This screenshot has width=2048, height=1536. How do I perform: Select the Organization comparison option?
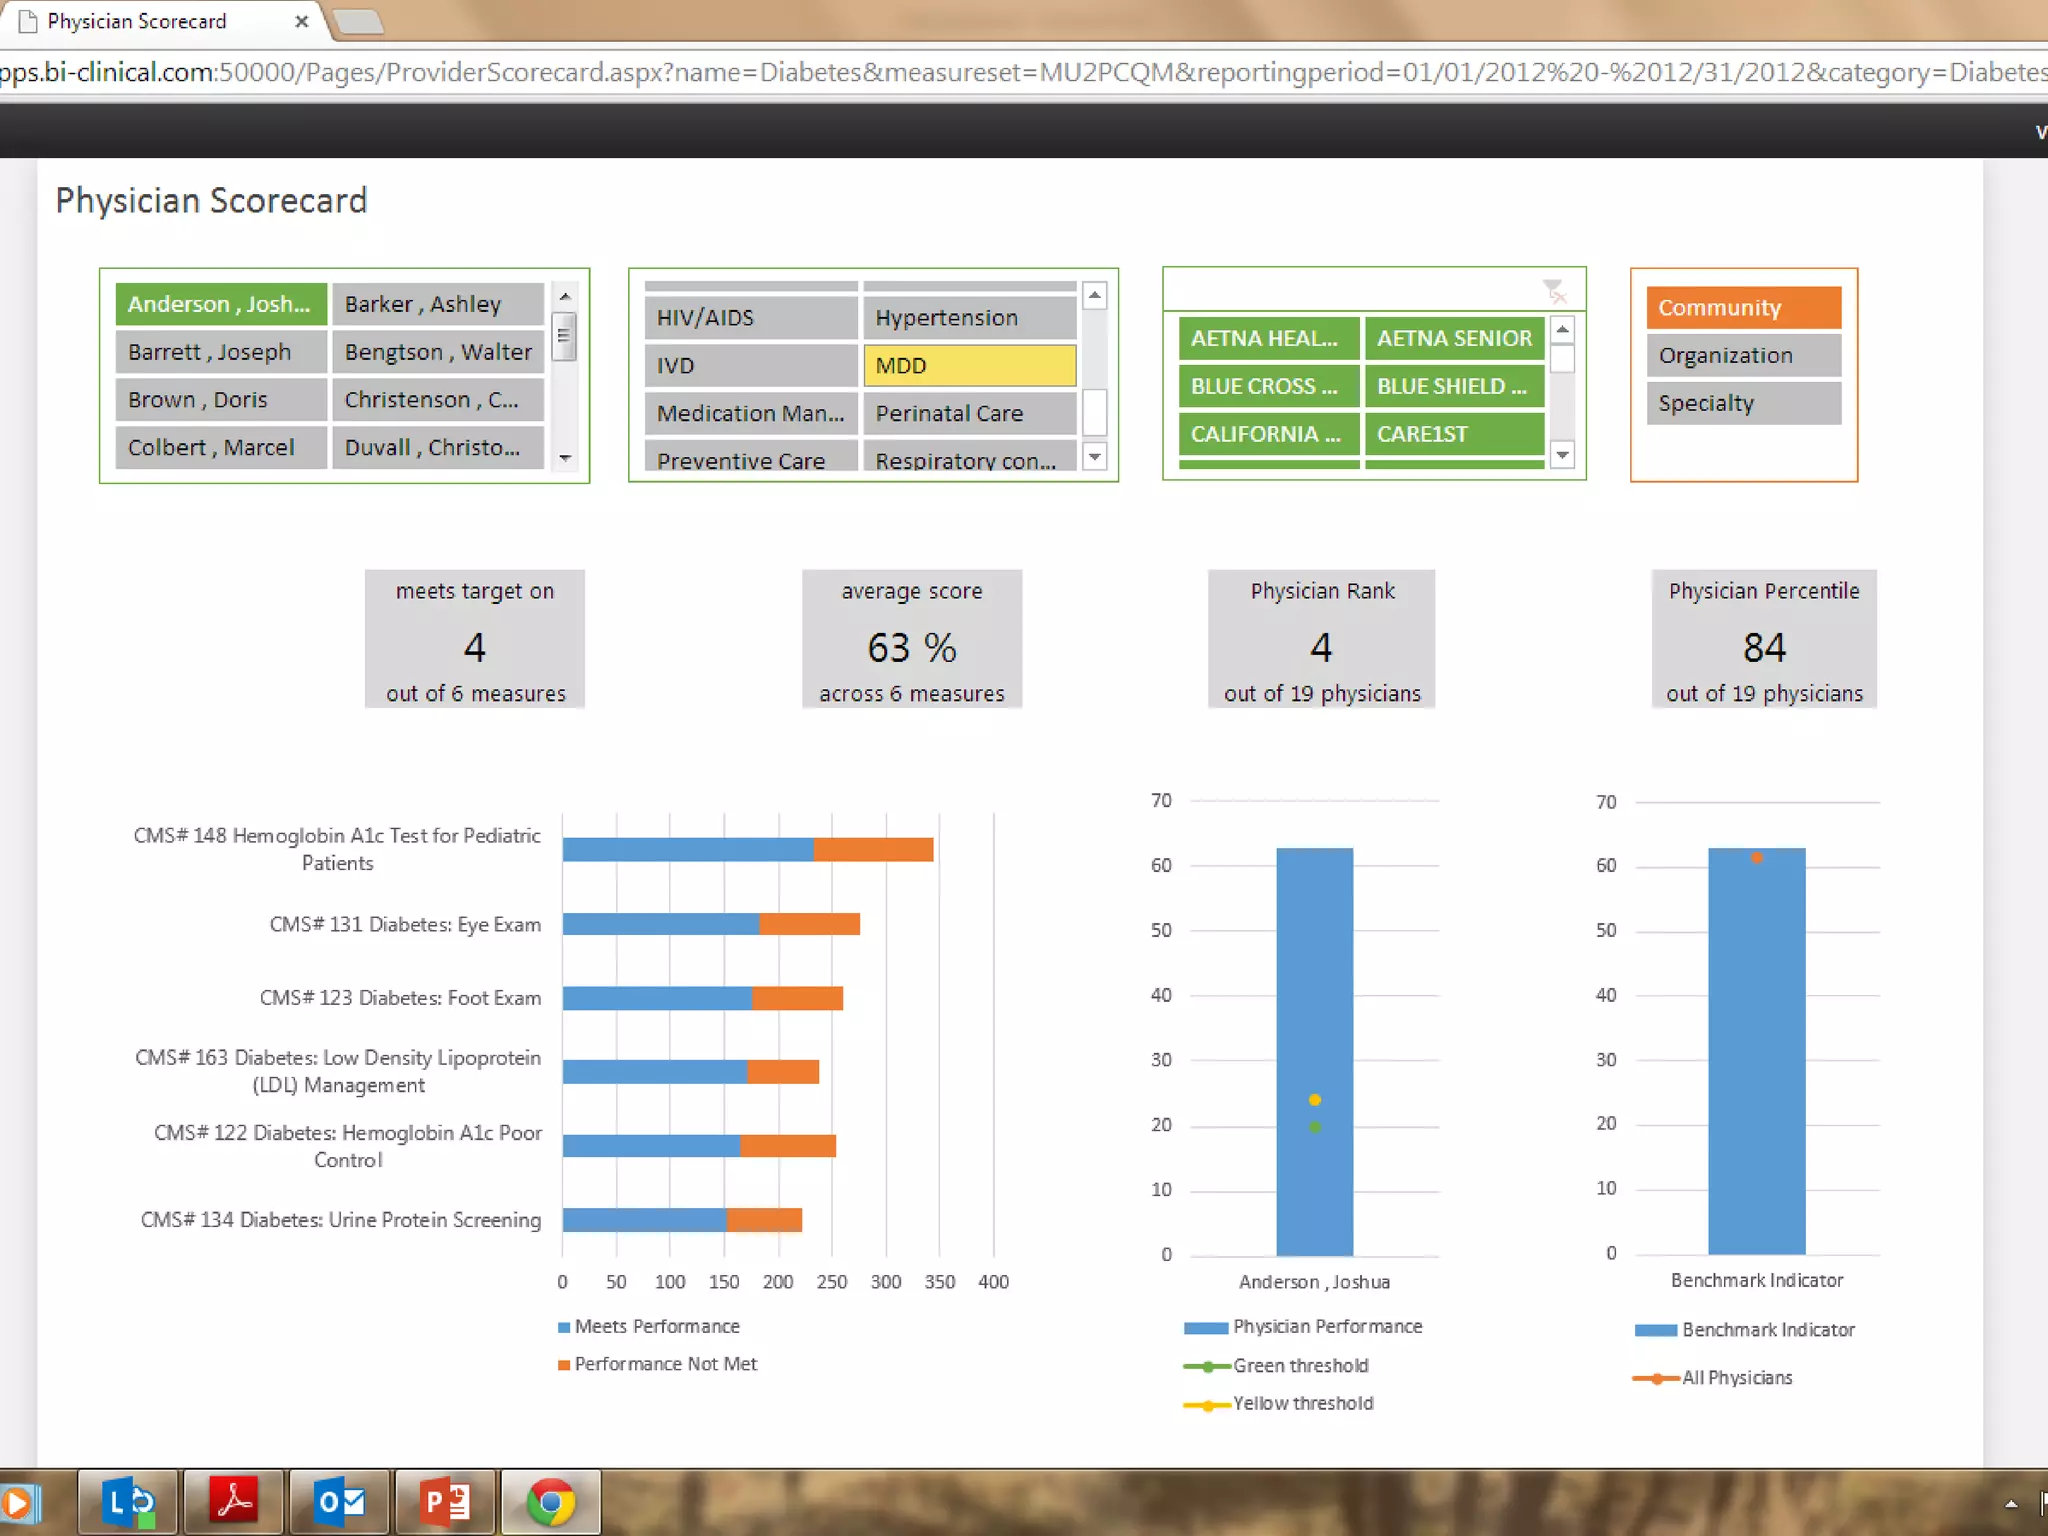1743,355
